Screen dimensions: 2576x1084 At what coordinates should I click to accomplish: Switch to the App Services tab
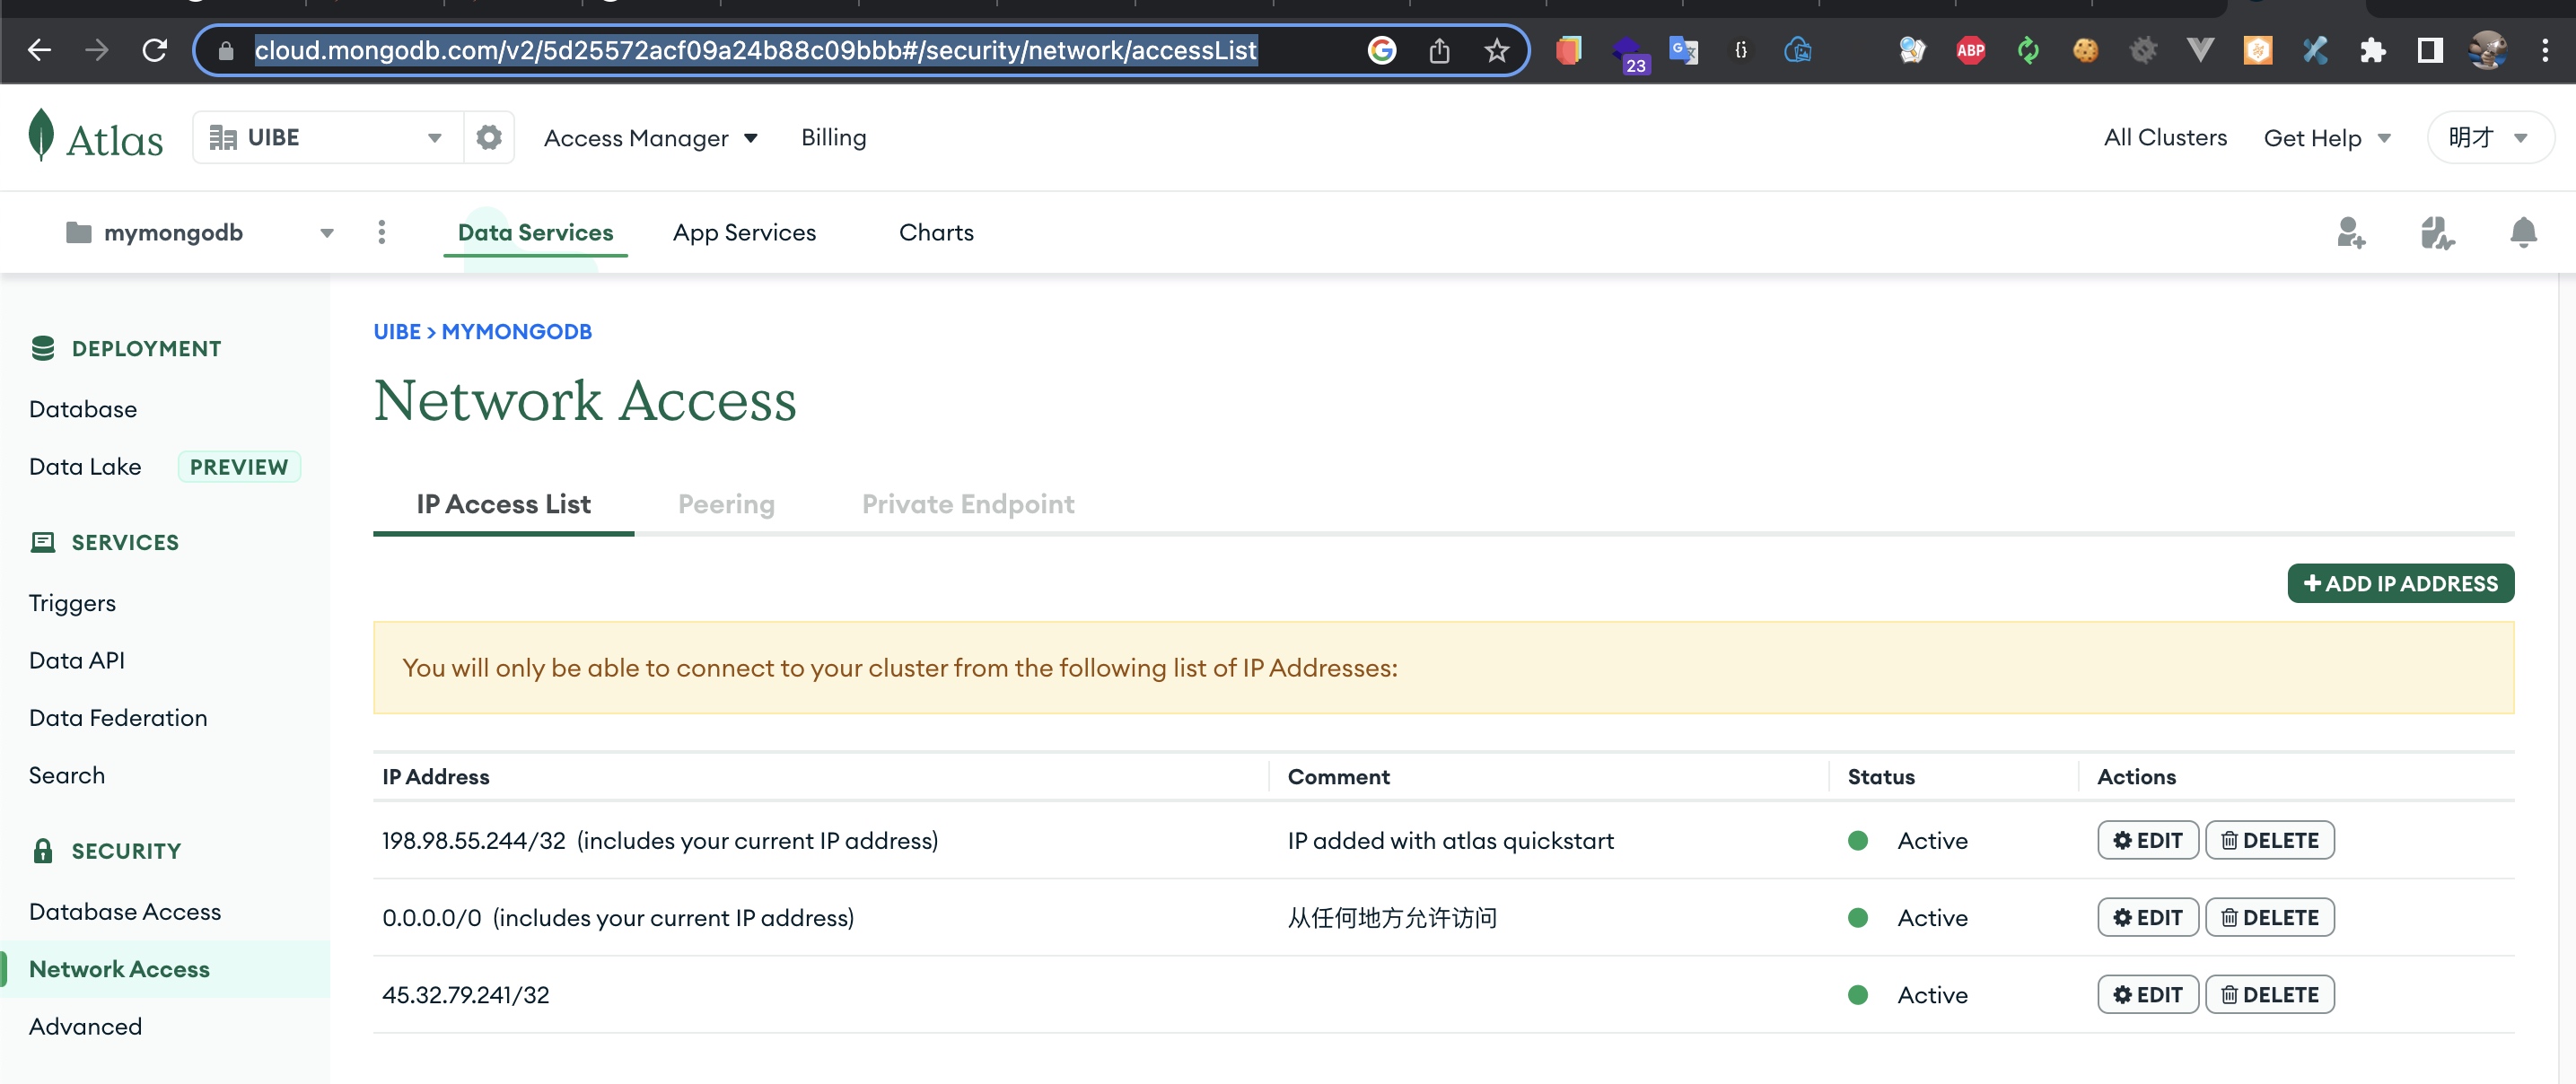(x=744, y=233)
